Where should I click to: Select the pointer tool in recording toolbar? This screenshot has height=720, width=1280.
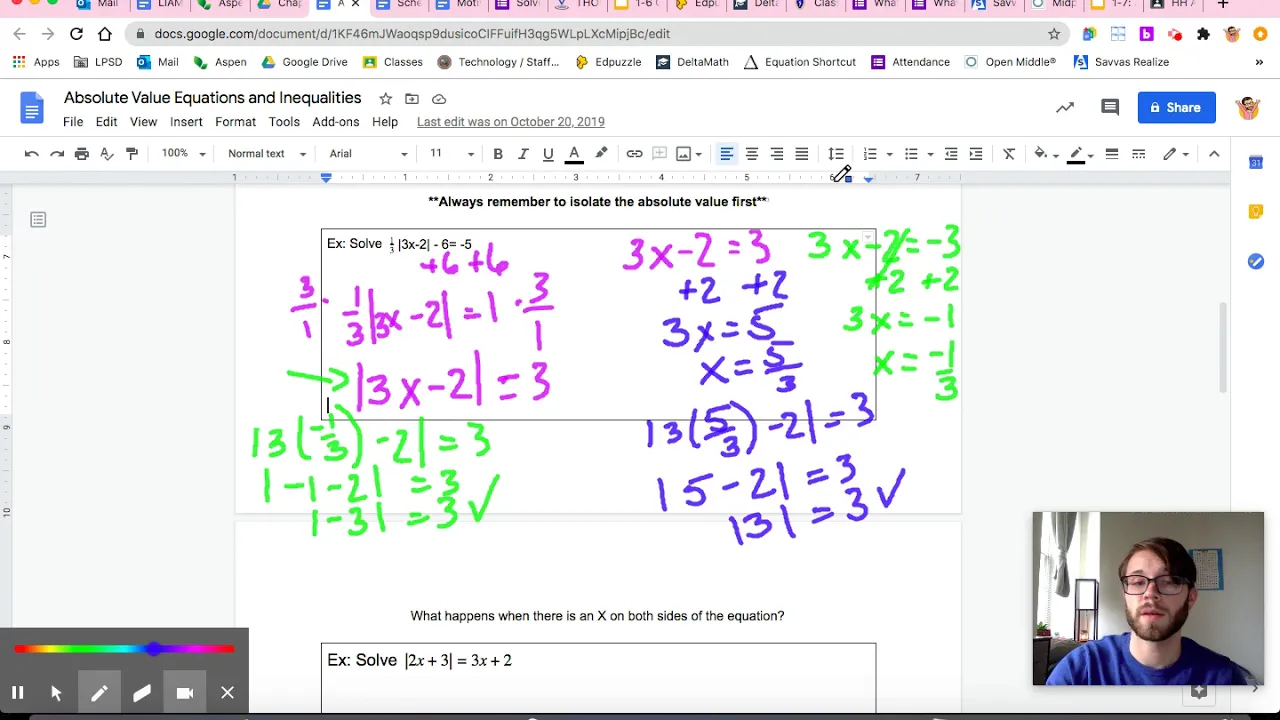(x=56, y=693)
